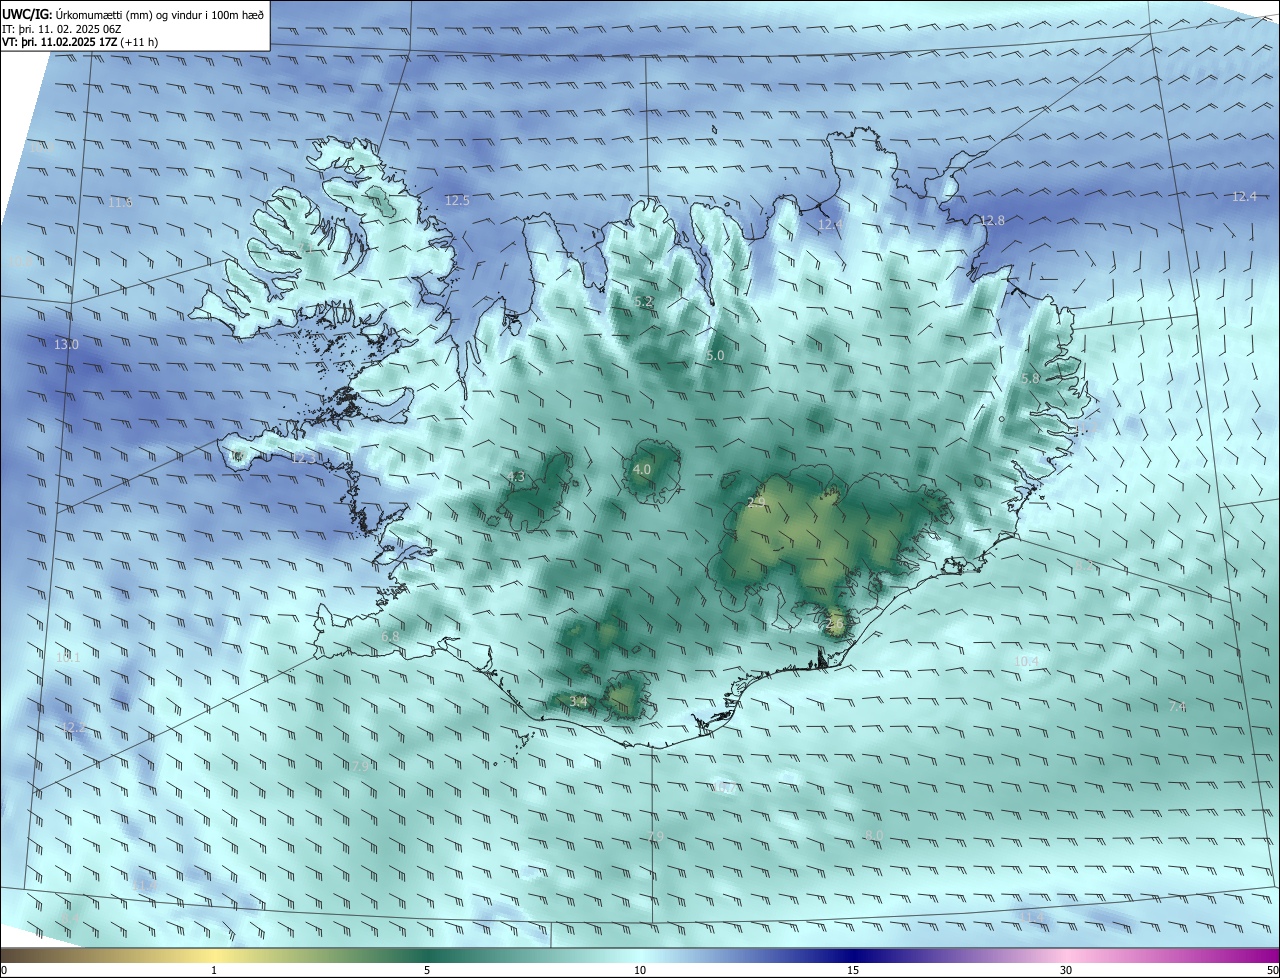Click the color scale tick label 0
This screenshot has width=1280, height=978.
pyautogui.click(x=4, y=971)
